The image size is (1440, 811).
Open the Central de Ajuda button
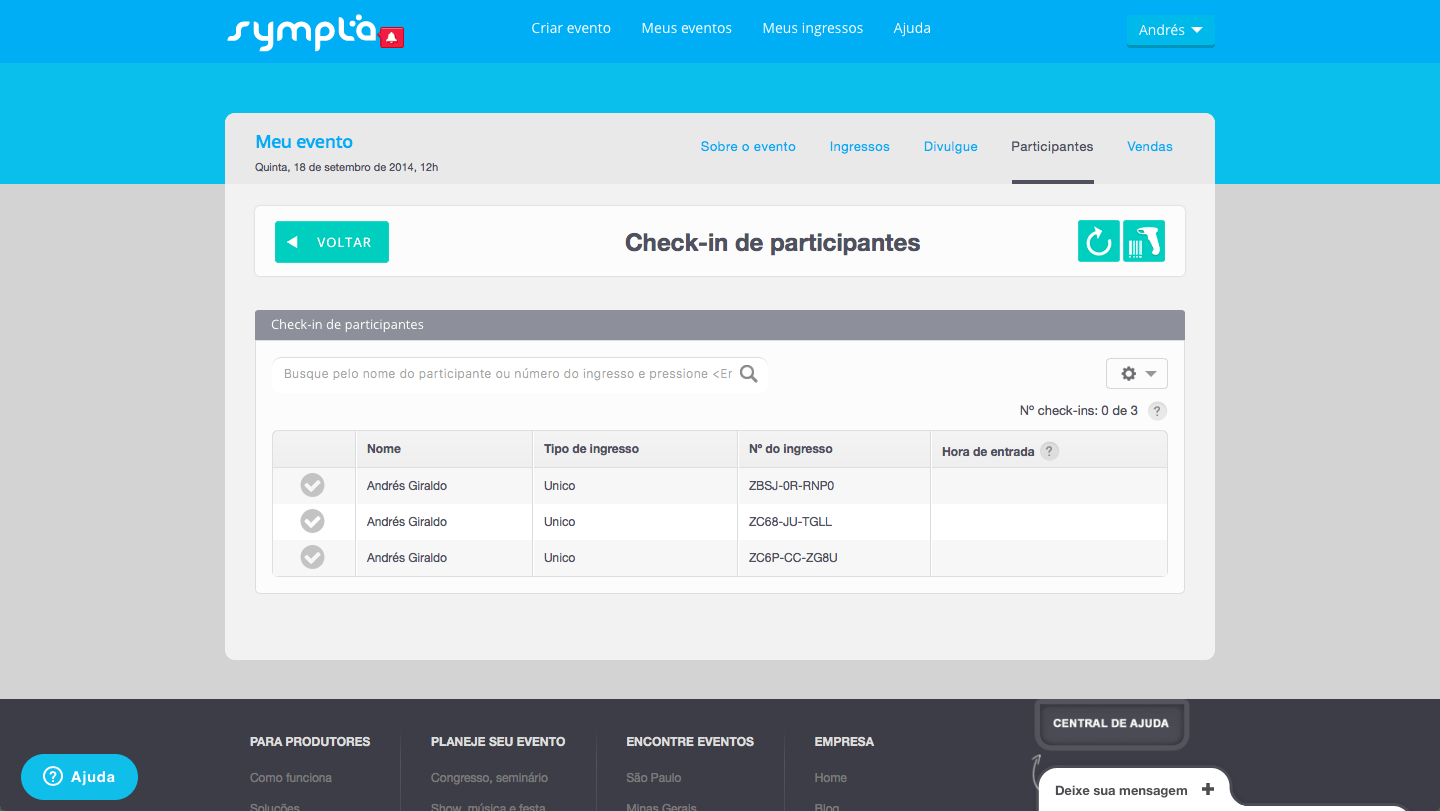1111,723
